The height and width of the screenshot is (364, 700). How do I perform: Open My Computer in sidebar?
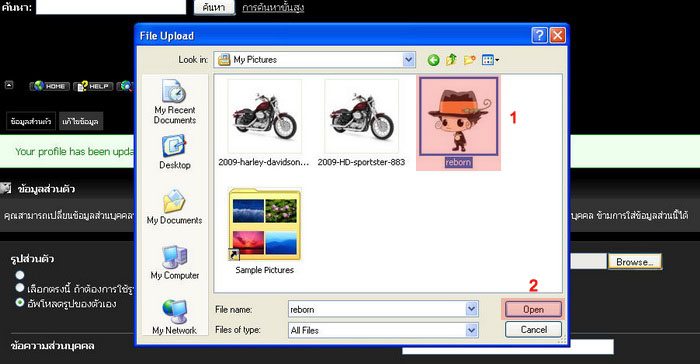[x=175, y=262]
